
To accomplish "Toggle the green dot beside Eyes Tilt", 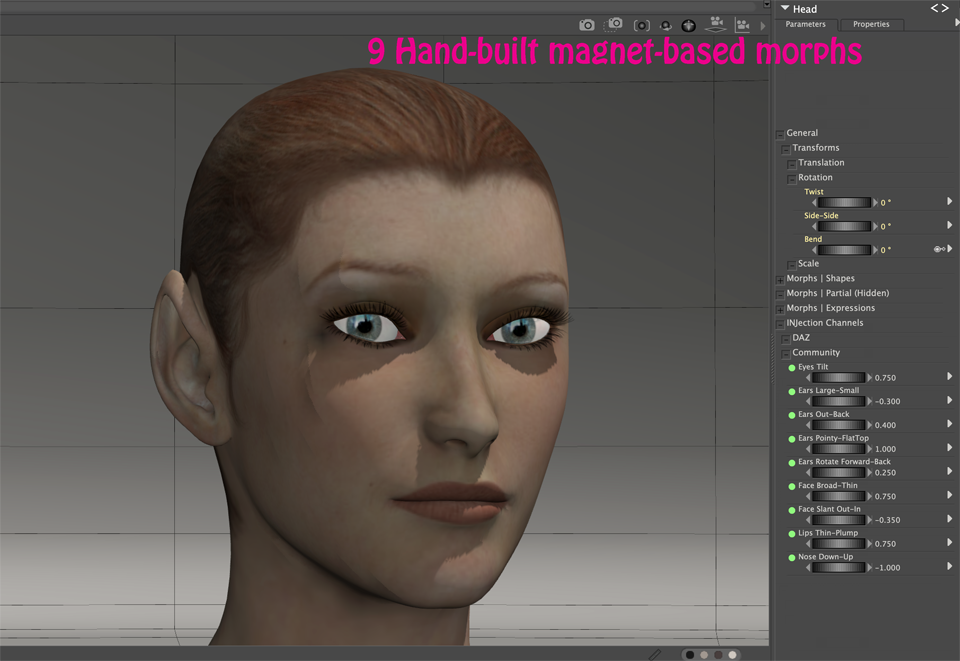I will click(791, 367).
